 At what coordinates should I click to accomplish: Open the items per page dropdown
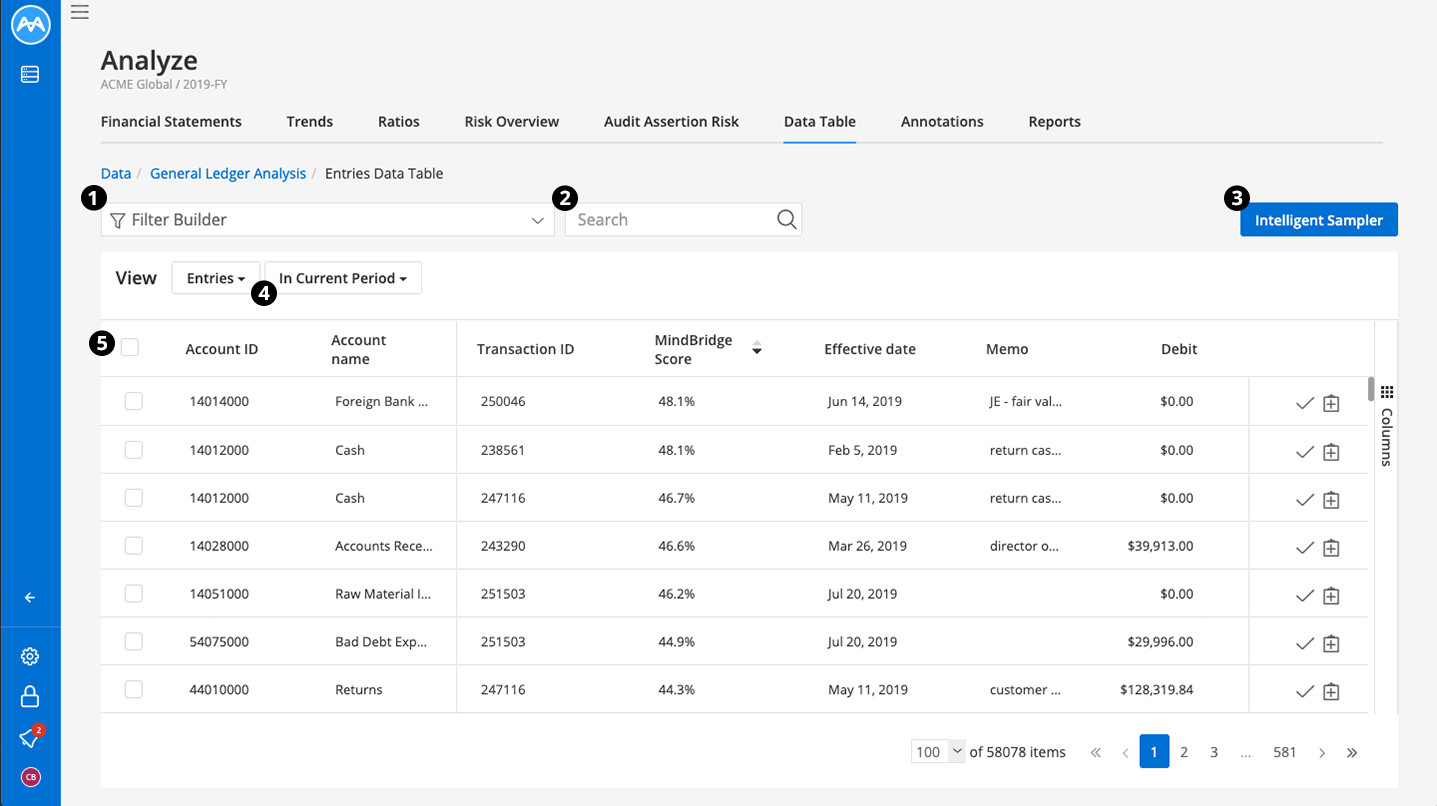(938, 752)
